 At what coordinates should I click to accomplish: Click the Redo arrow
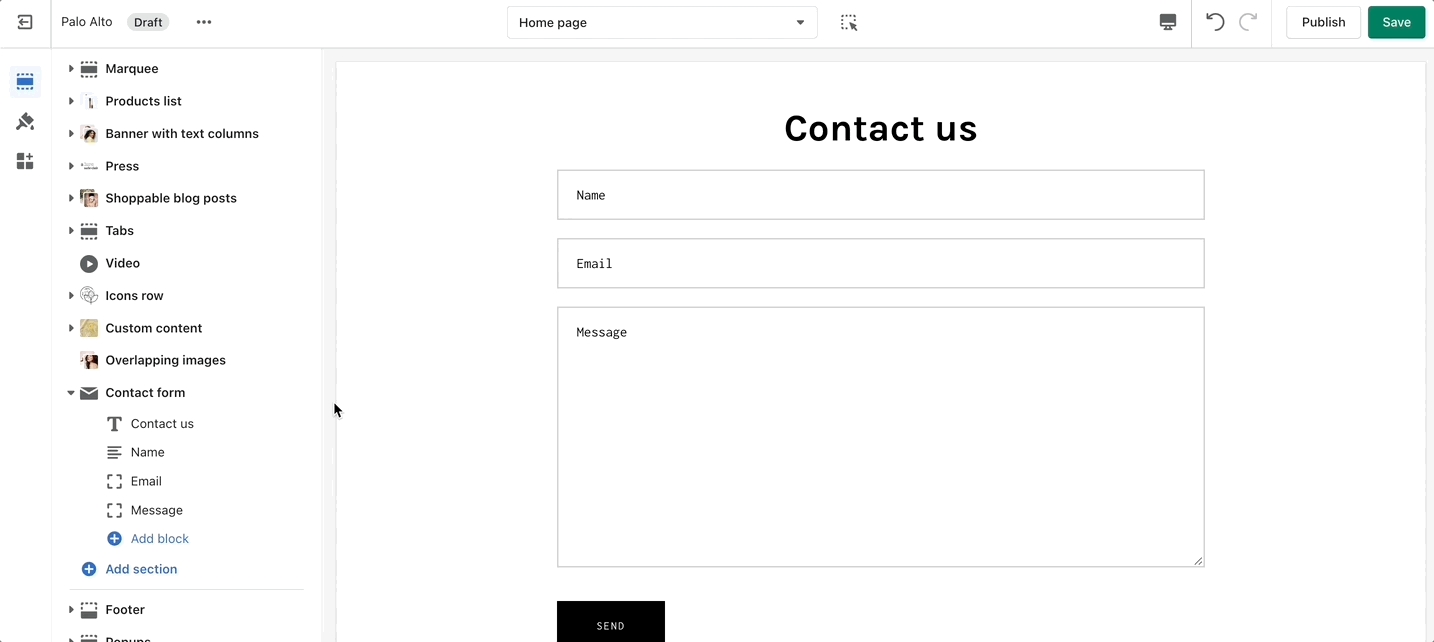click(1248, 22)
